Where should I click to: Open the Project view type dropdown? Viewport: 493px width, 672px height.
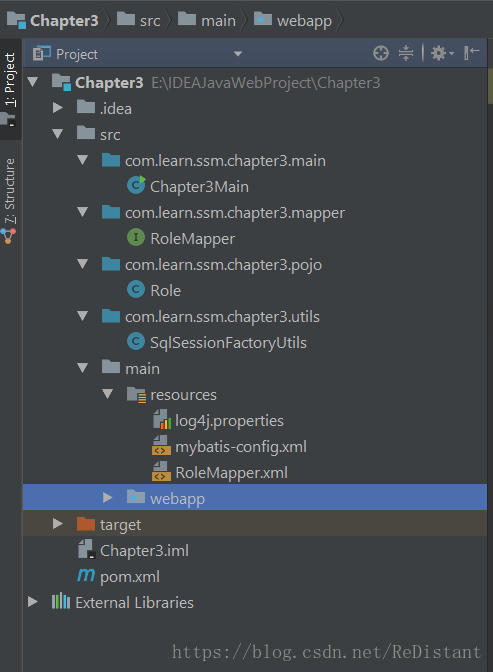238,54
